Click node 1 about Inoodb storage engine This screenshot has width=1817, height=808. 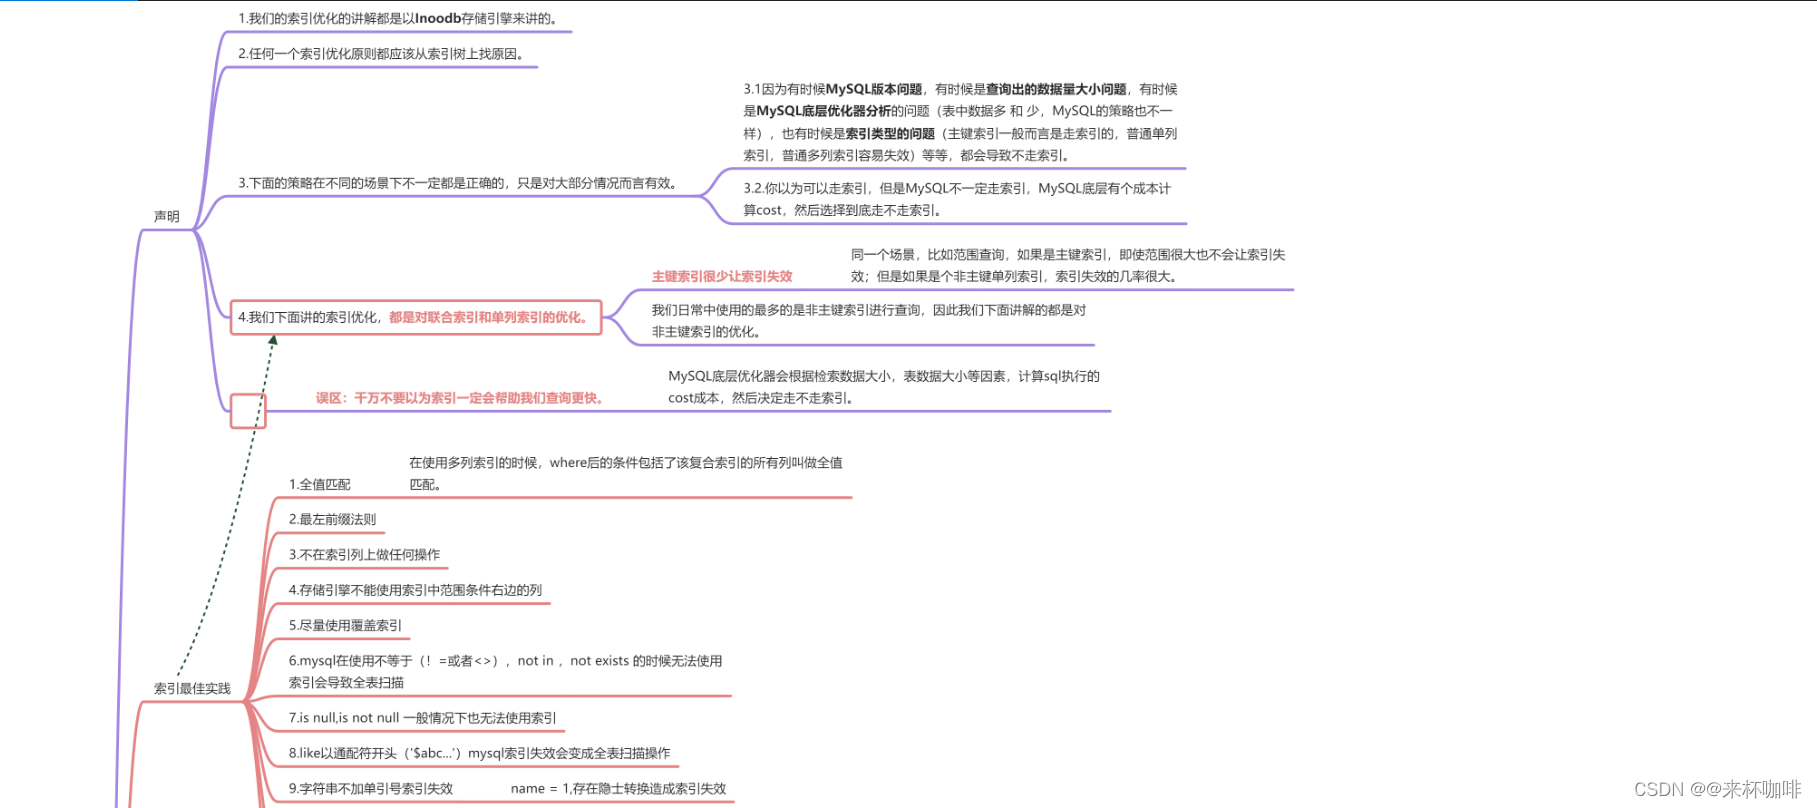400,18
